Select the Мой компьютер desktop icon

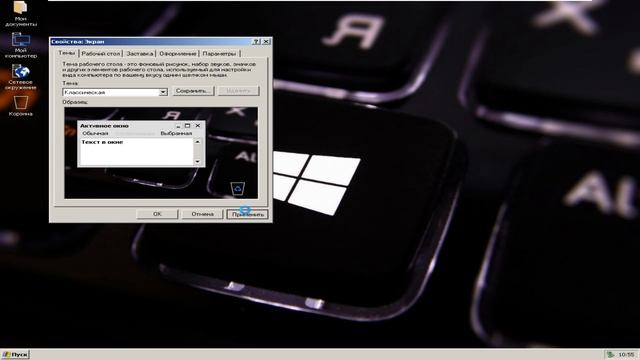tap(20, 45)
